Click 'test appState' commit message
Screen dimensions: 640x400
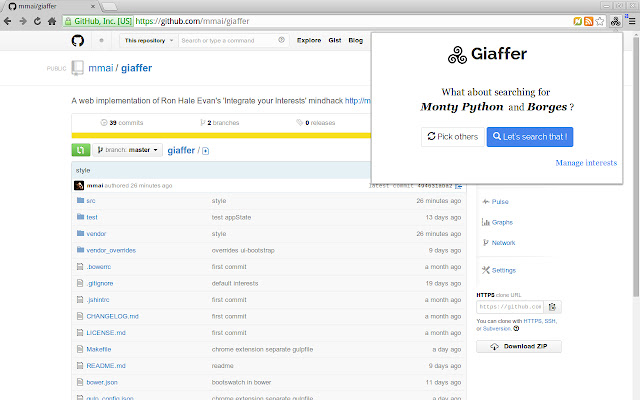coord(231,217)
